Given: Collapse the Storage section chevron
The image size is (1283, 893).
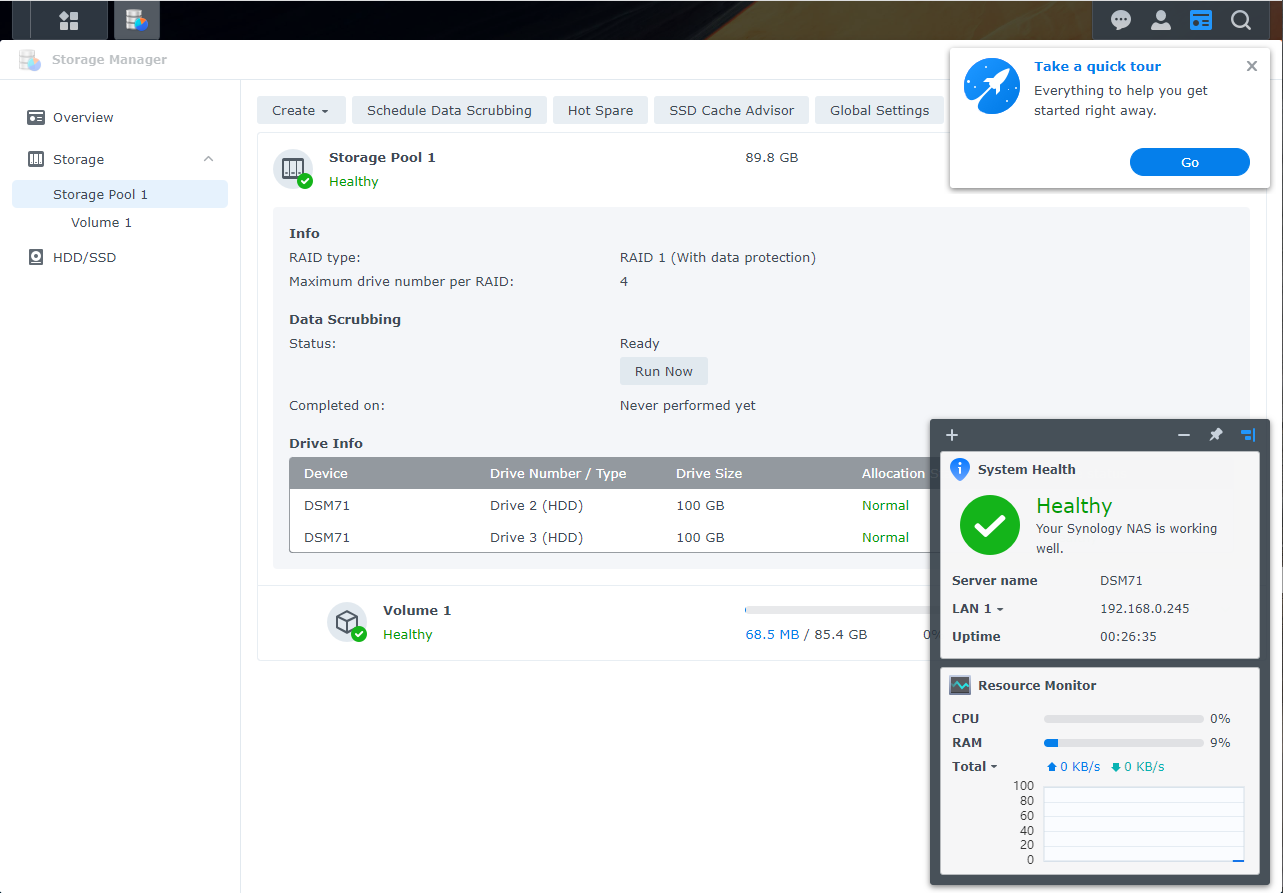Looking at the screenshot, I should point(208,159).
